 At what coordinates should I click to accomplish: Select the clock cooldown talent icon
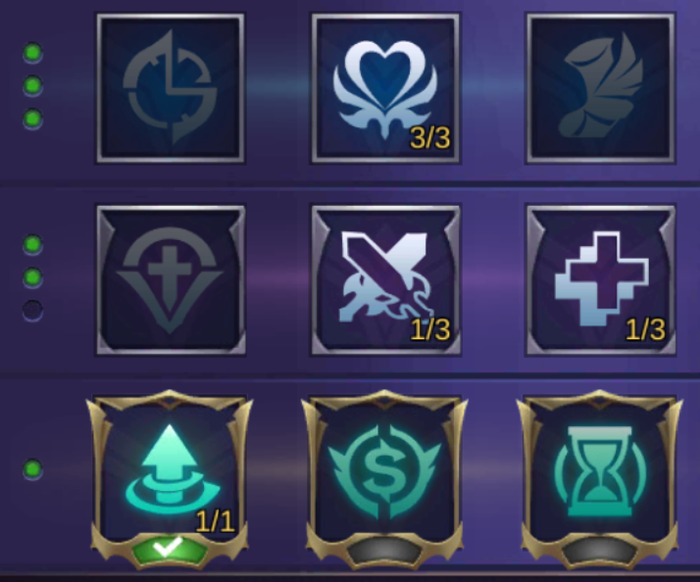[x=171, y=88]
